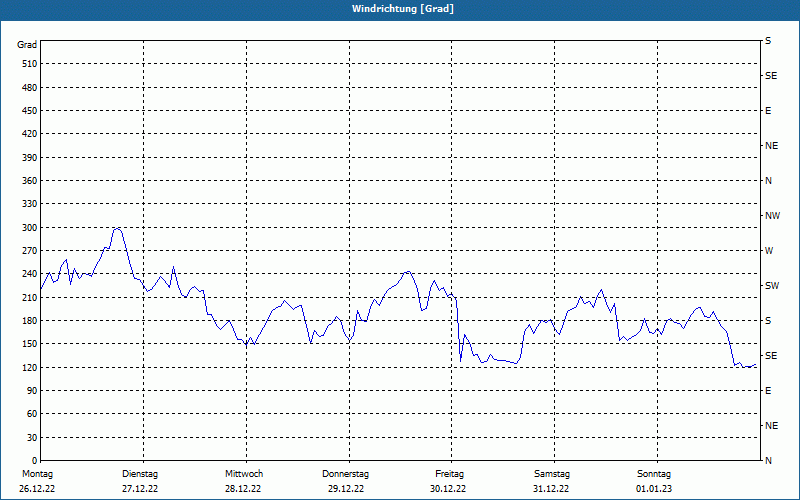
Task: Select the 510 value on the degree axis
Action: tap(30, 64)
